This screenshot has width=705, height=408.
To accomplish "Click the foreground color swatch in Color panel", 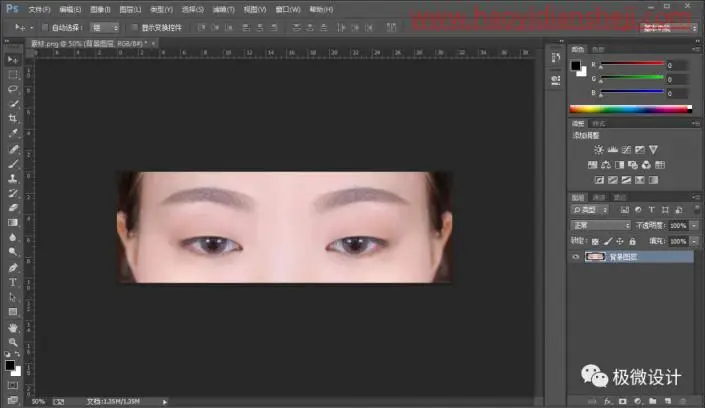I will (576, 66).
